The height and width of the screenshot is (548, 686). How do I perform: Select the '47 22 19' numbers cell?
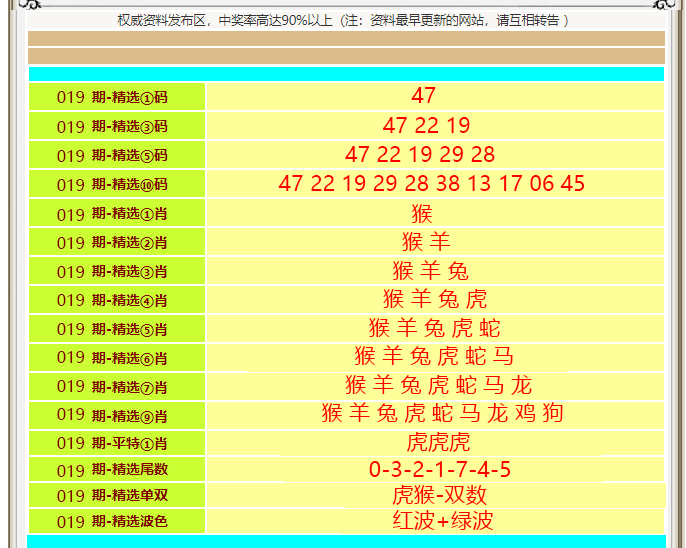coord(426,126)
